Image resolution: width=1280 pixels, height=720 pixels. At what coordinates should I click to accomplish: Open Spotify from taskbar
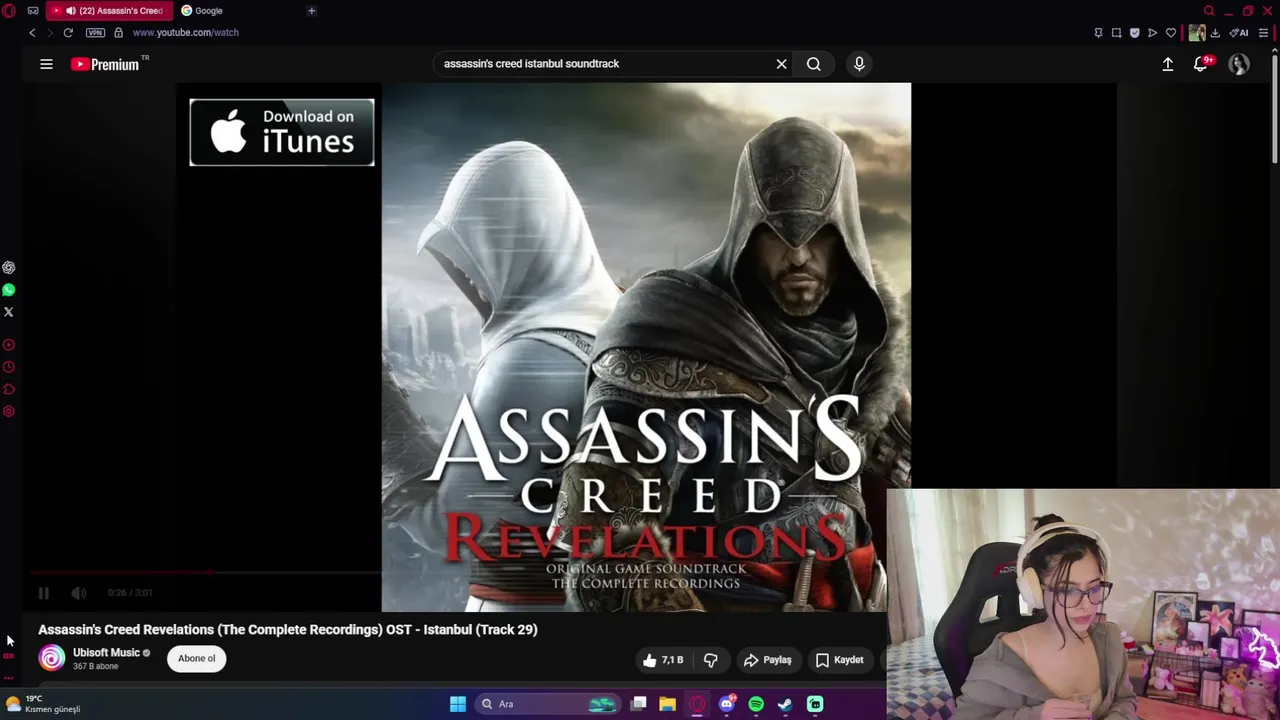[x=756, y=704]
